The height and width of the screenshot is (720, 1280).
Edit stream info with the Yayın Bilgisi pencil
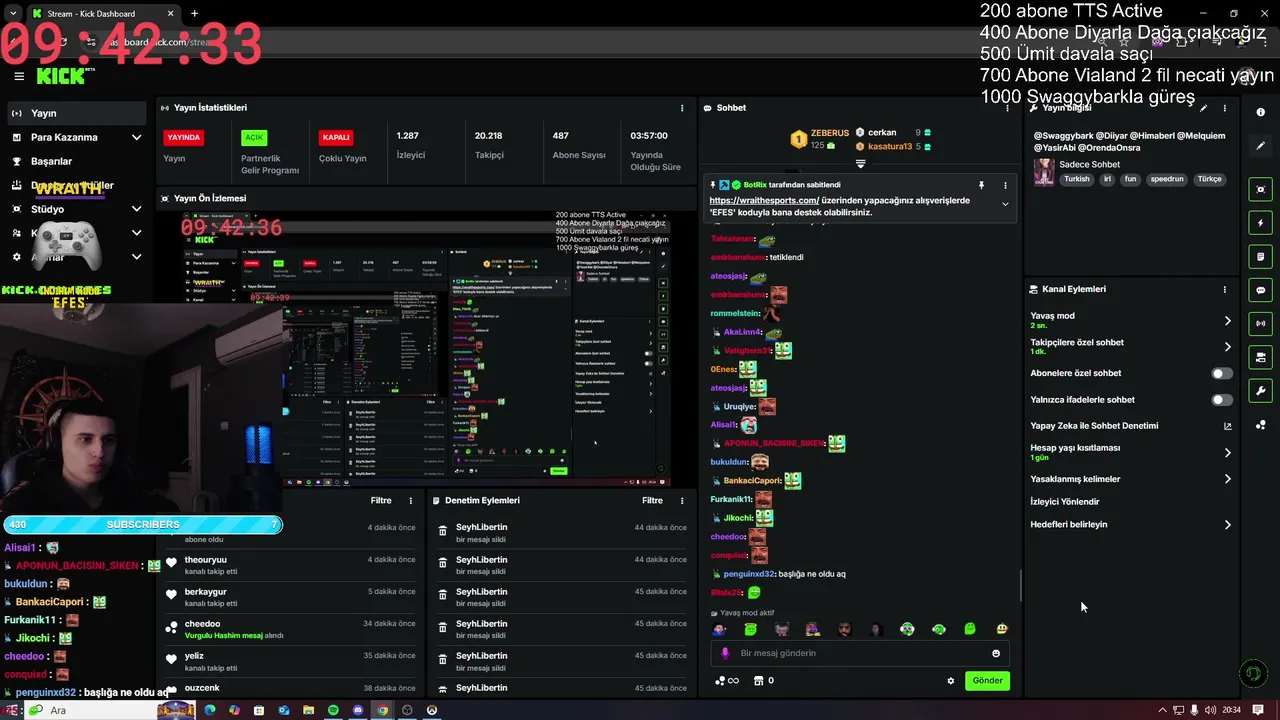(x=1204, y=108)
